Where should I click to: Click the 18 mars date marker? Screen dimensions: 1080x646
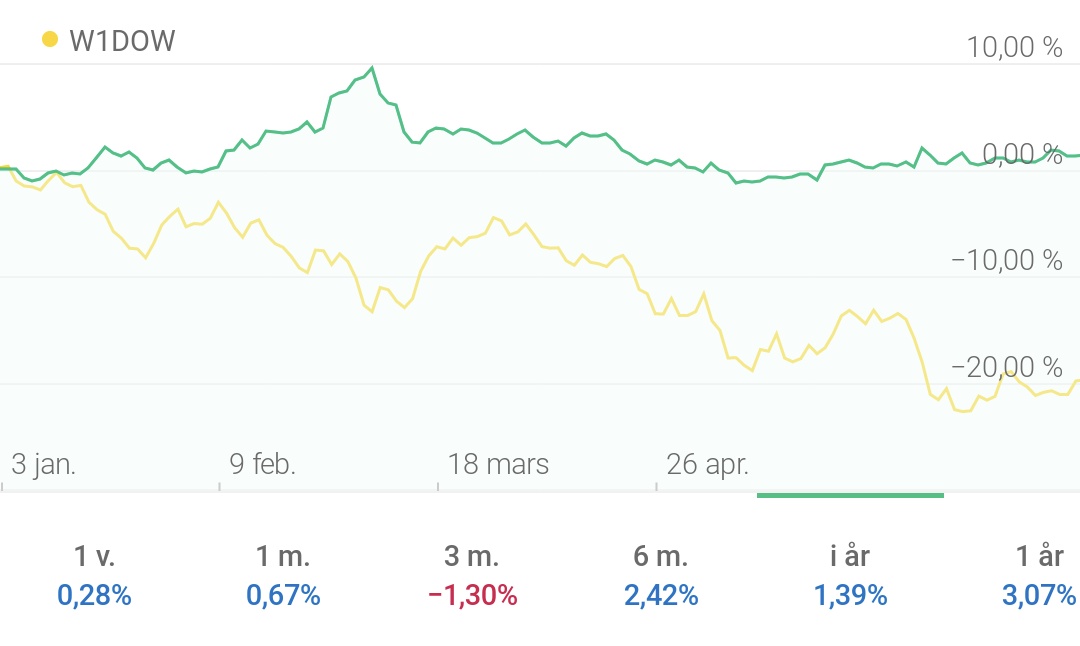click(x=498, y=464)
